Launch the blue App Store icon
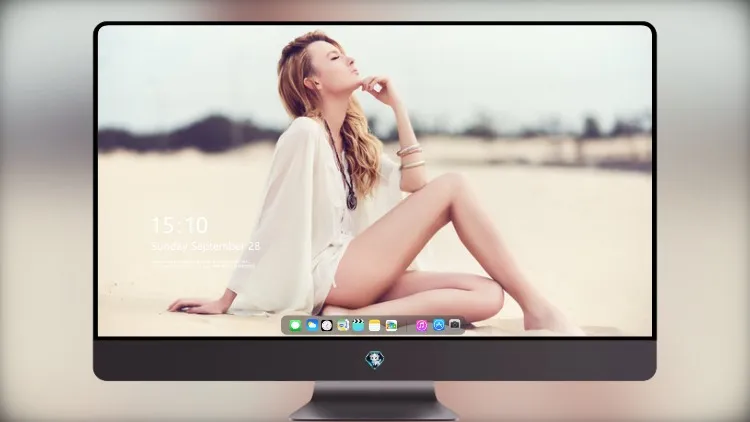 (439, 325)
